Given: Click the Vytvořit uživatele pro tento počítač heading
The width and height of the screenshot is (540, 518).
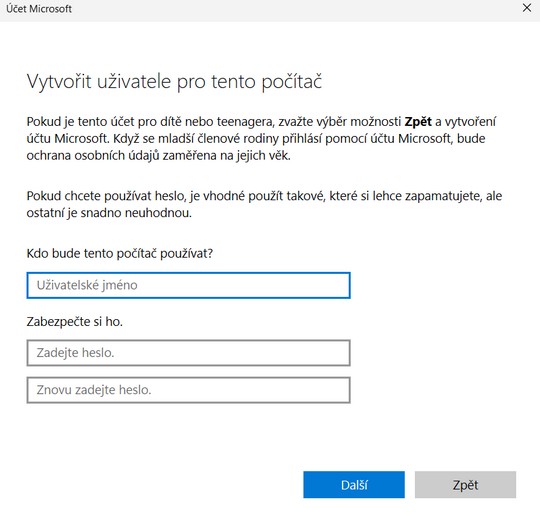Looking at the screenshot, I should click(174, 82).
